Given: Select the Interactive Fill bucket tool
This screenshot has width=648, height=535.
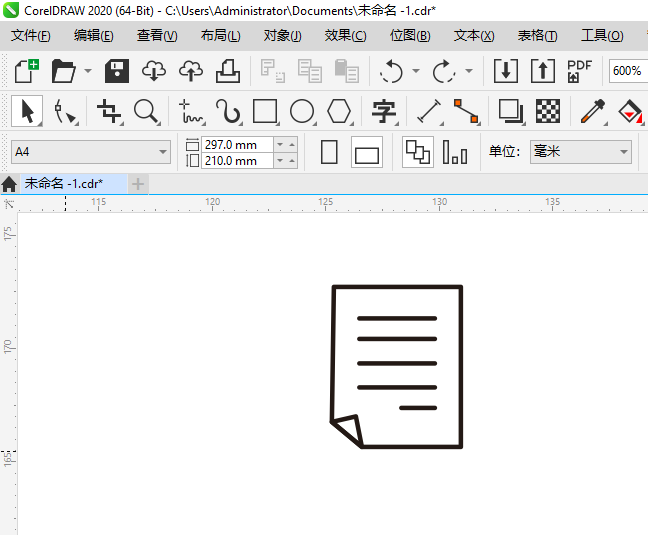Looking at the screenshot, I should tap(630, 111).
